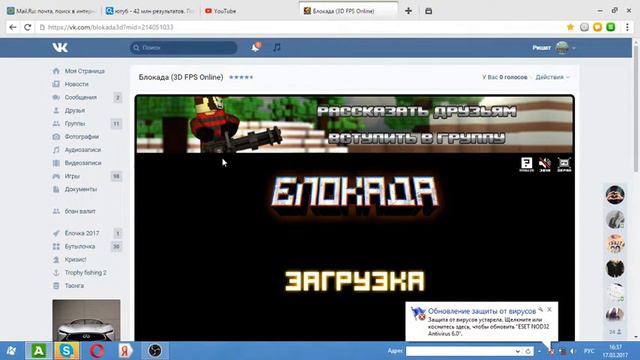Click the orange browser extension icon

point(598,27)
